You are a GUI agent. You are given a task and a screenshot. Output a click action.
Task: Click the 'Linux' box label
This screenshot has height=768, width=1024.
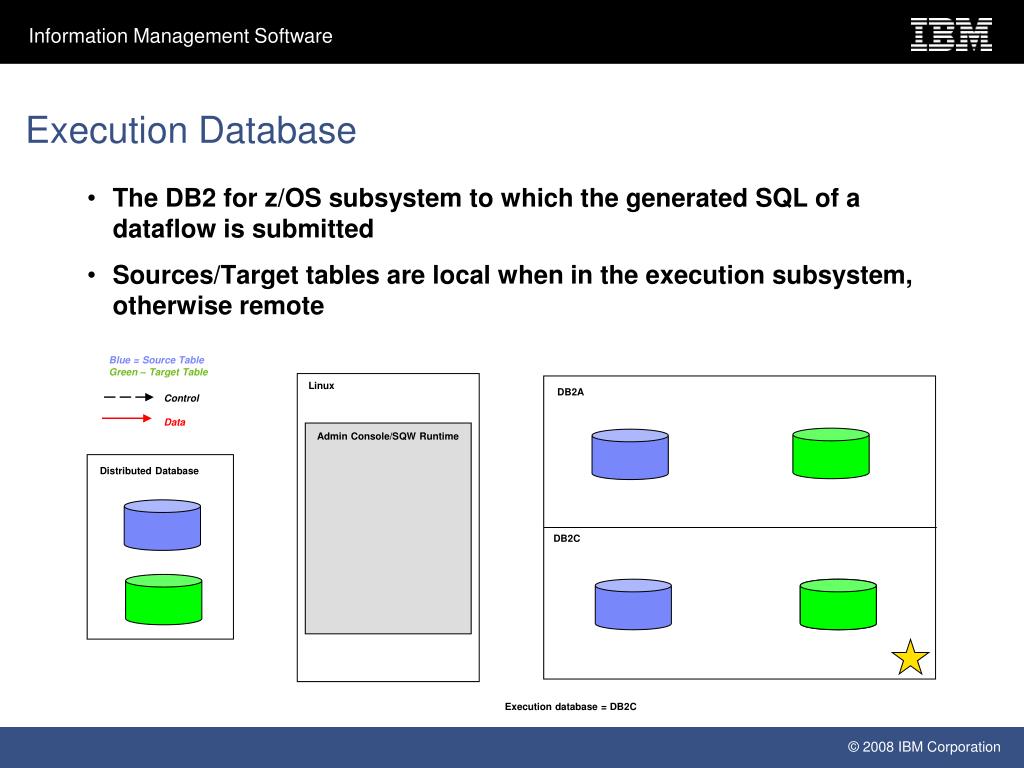[321, 385]
